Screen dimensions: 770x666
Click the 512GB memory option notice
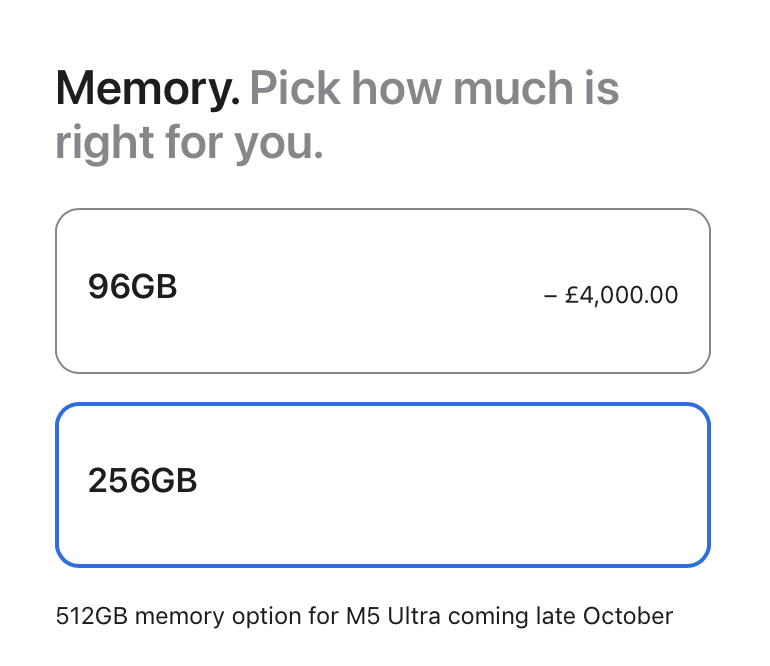[364, 616]
